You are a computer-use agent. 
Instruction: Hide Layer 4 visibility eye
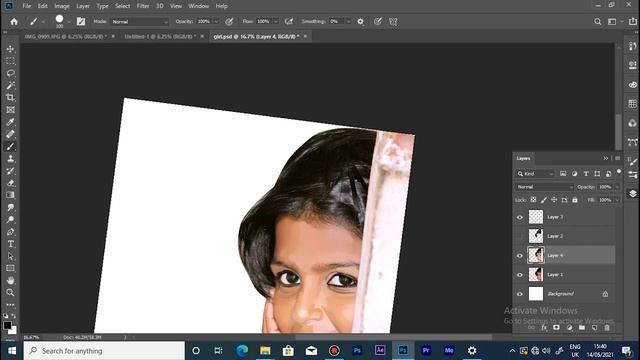point(520,256)
